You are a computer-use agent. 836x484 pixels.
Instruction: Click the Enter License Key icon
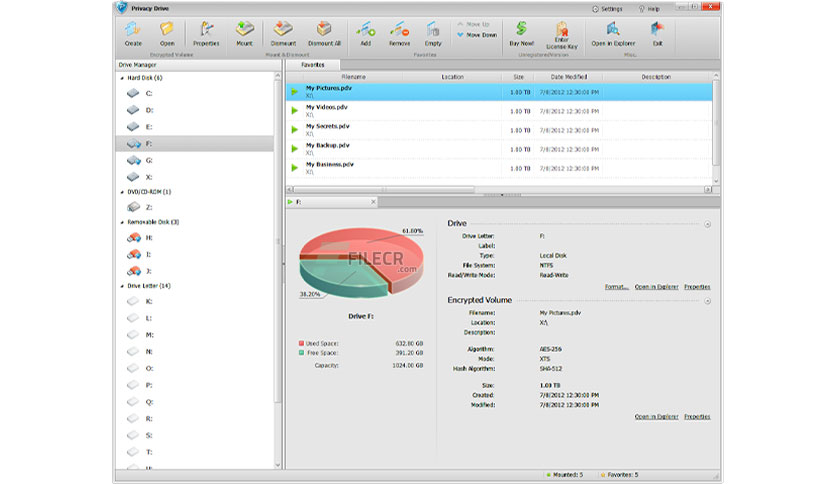pyautogui.click(x=561, y=36)
